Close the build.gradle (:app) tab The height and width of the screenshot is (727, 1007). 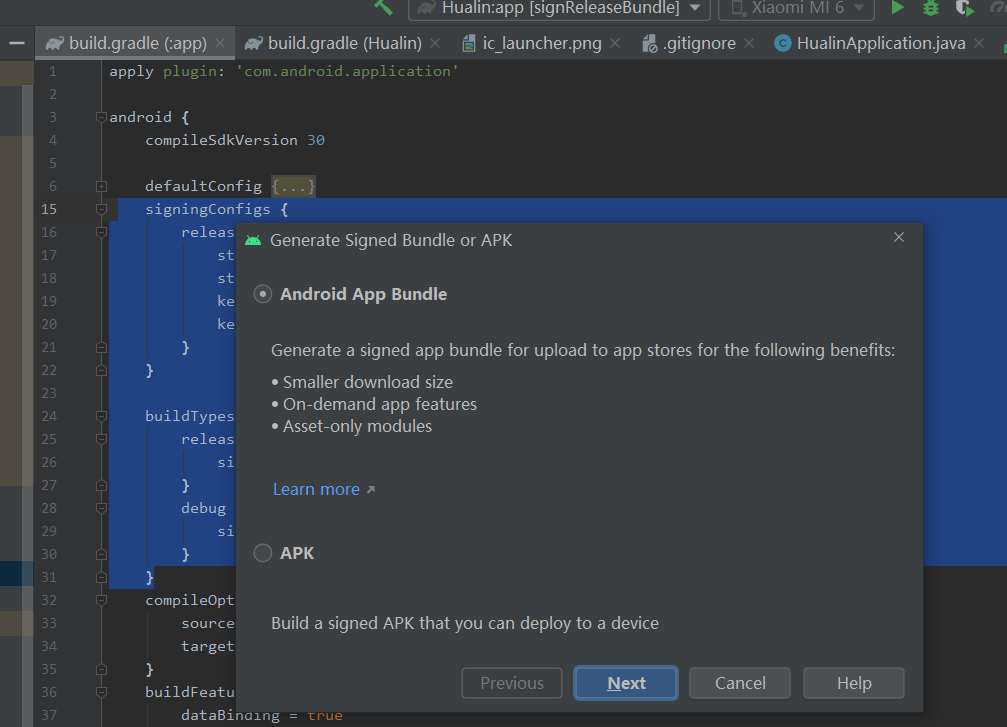point(220,43)
